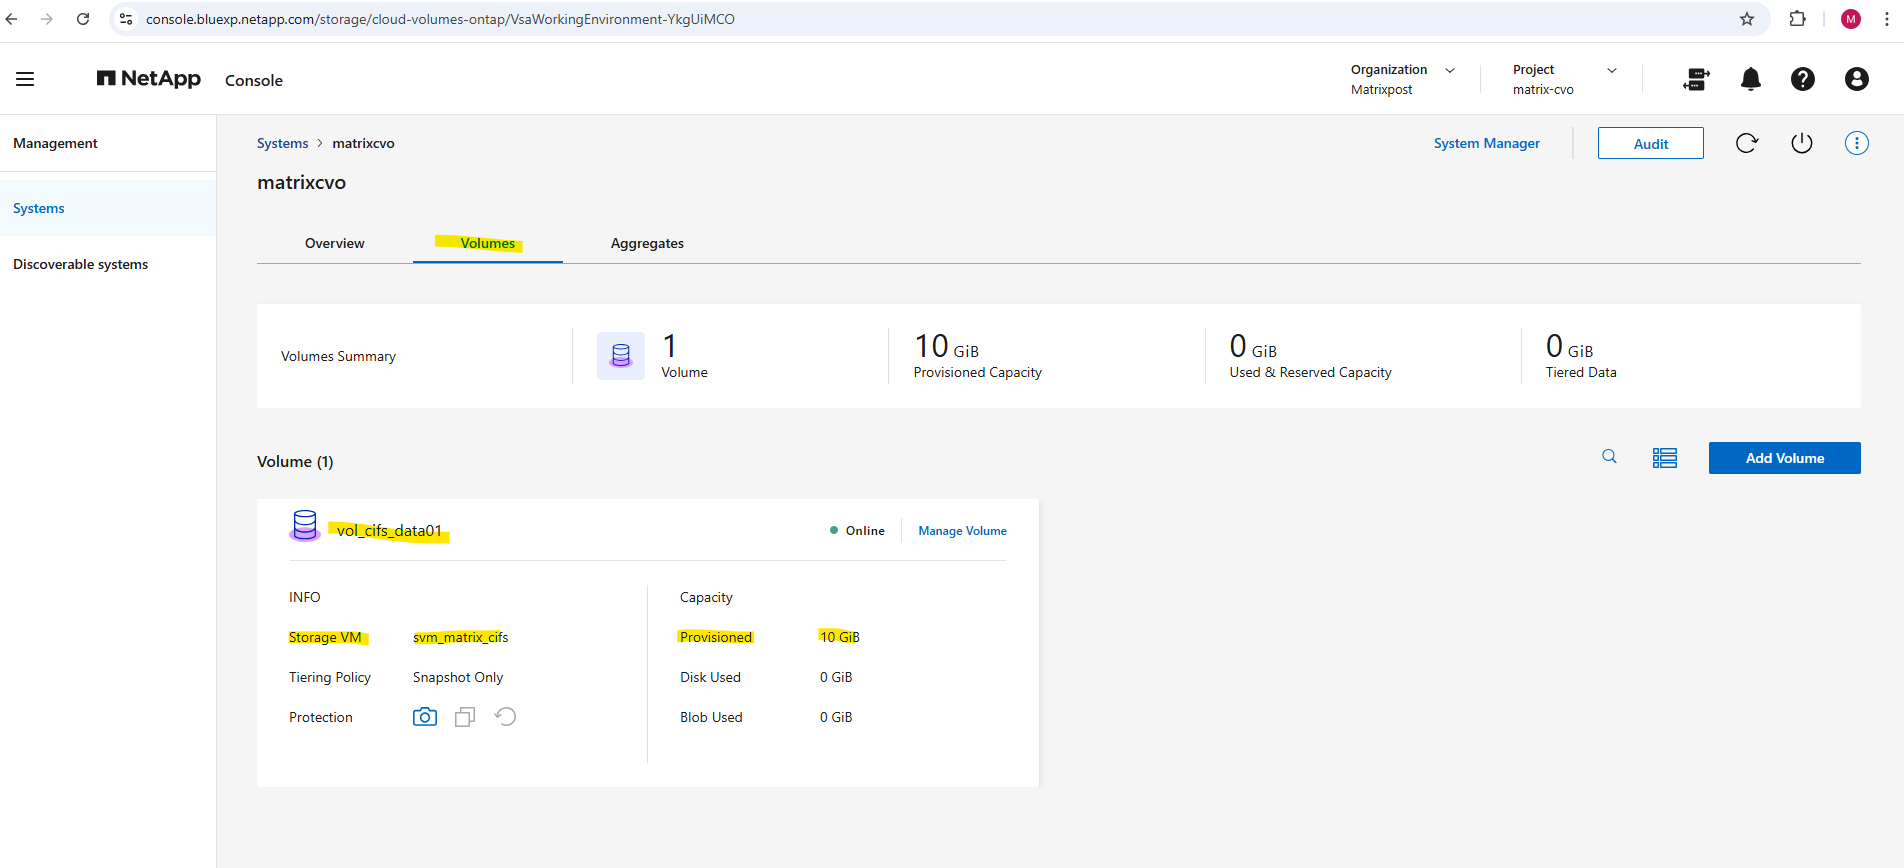Open the Manage Volume link
Image resolution: width=1904 pixels, height=868 pixels.
tap(962, 531)
